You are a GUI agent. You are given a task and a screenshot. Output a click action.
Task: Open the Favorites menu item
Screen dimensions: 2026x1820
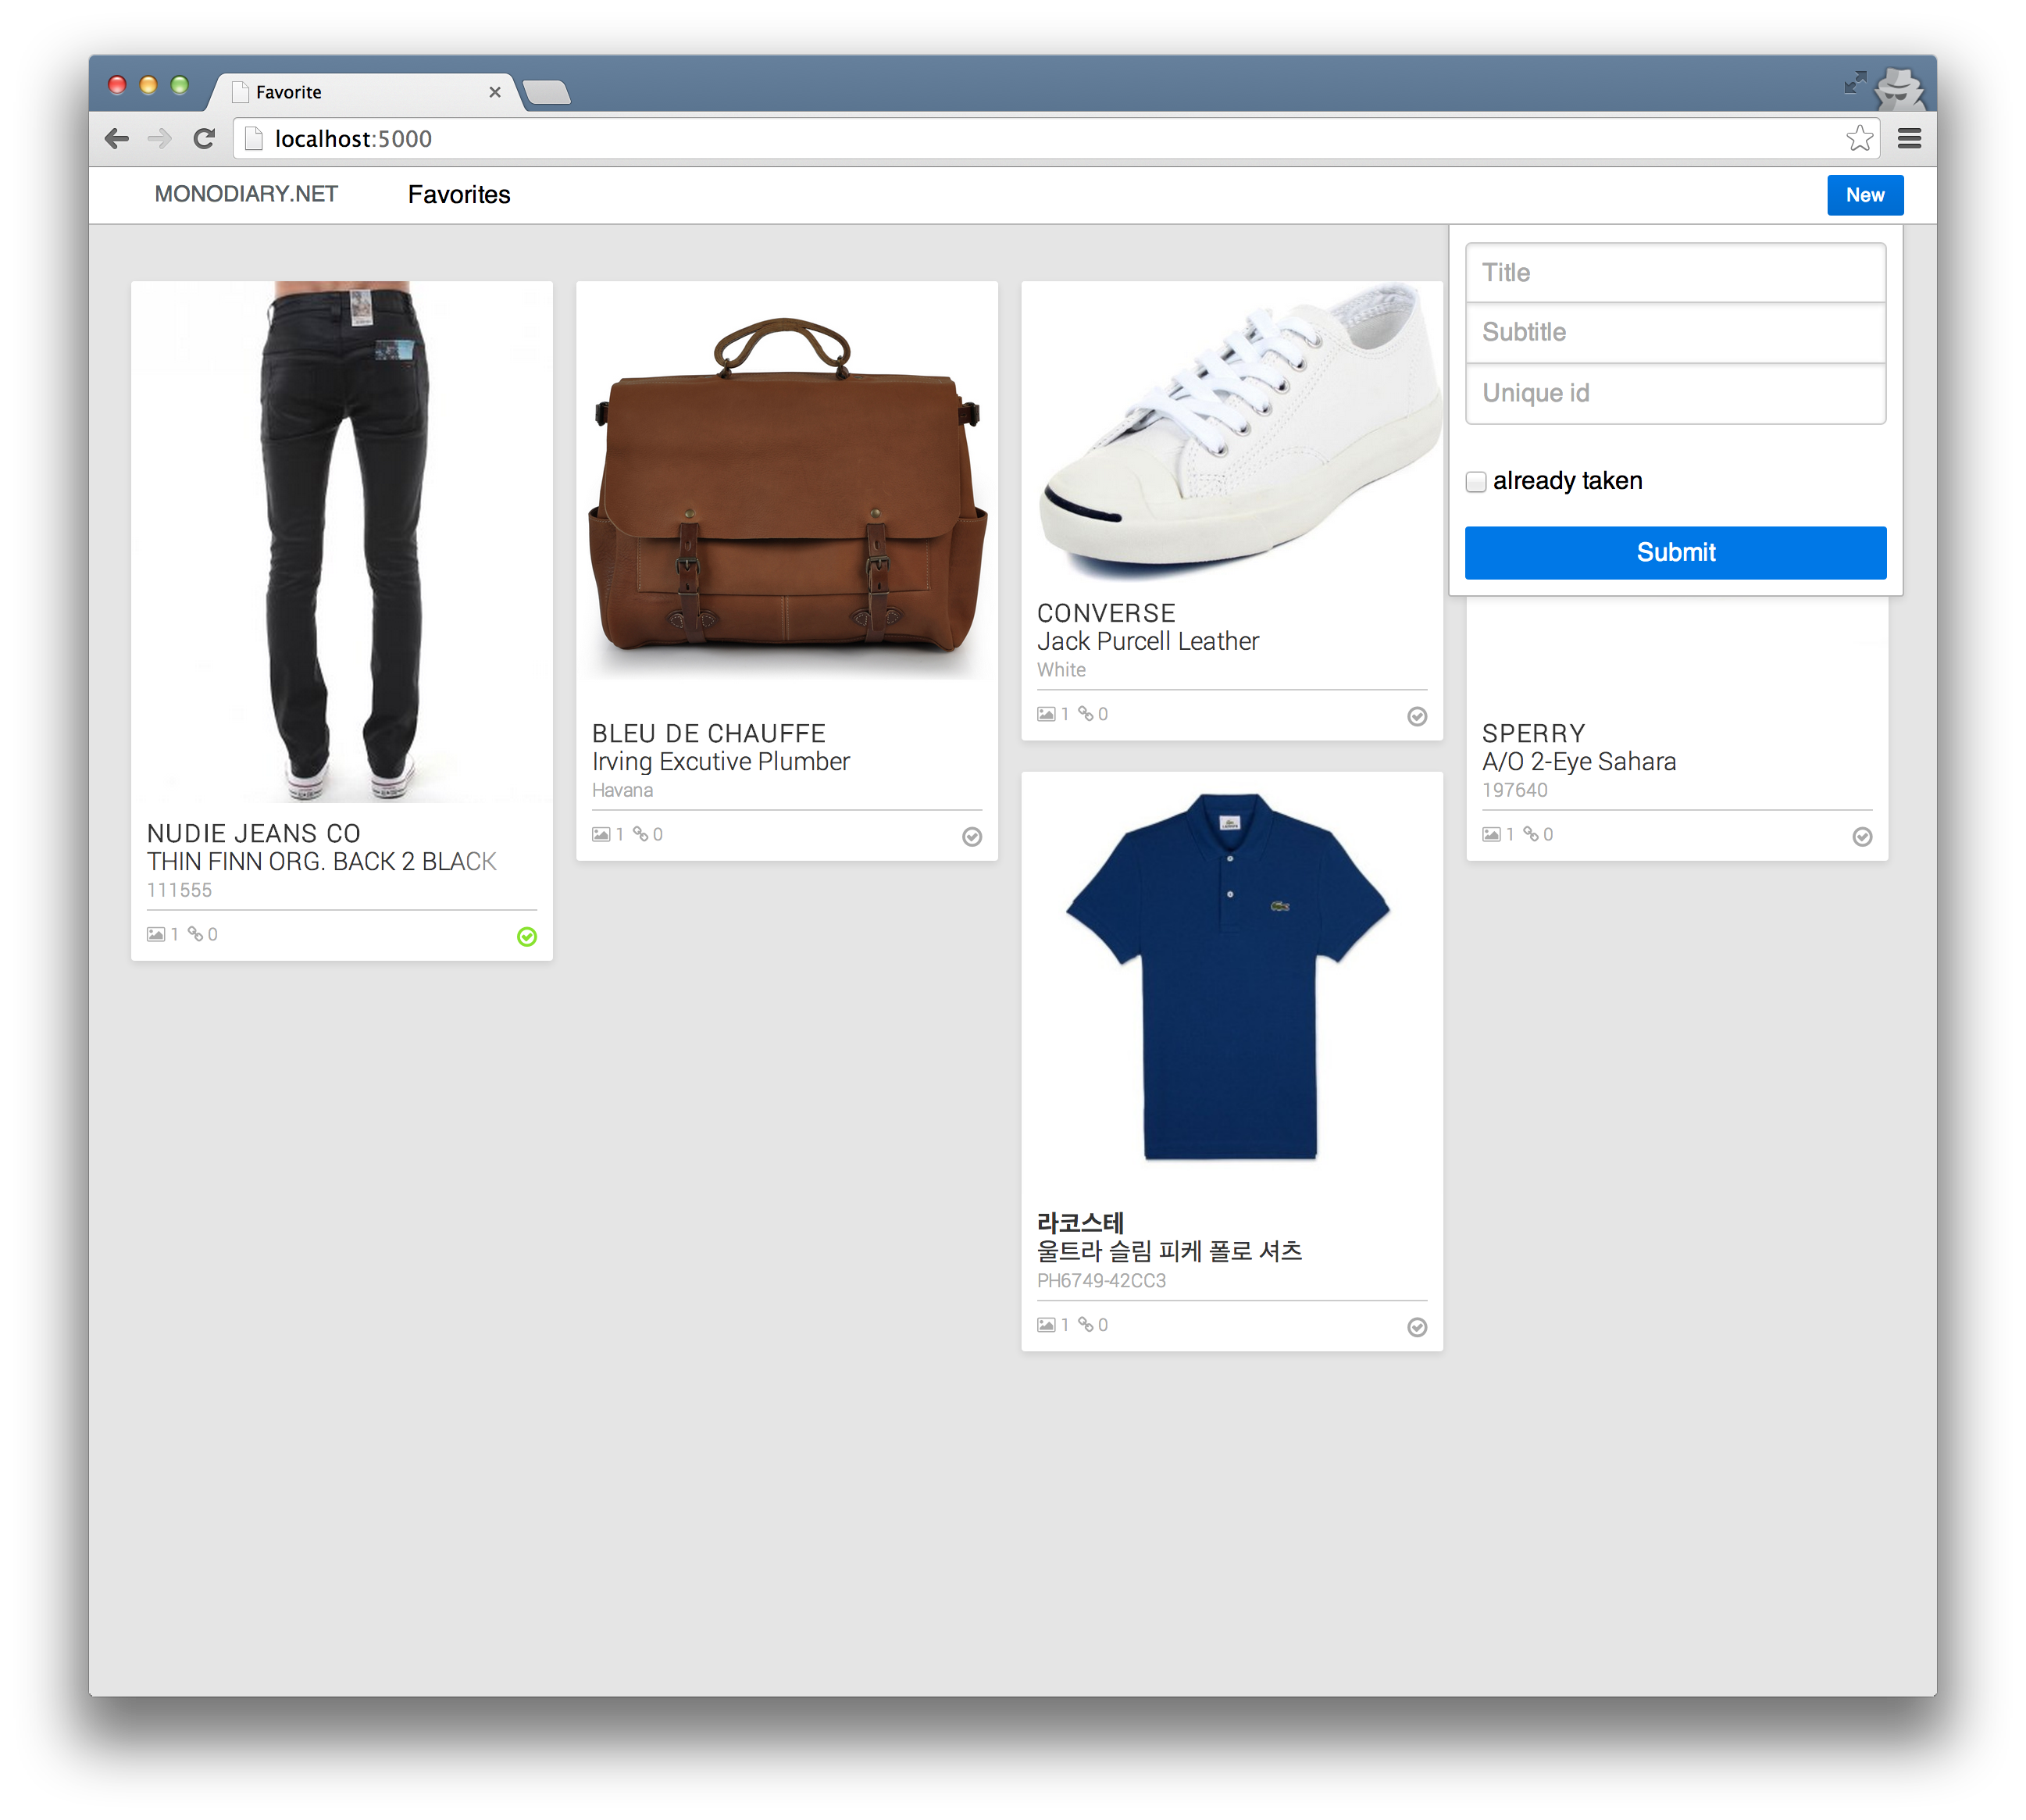click(x=459, y=195)
